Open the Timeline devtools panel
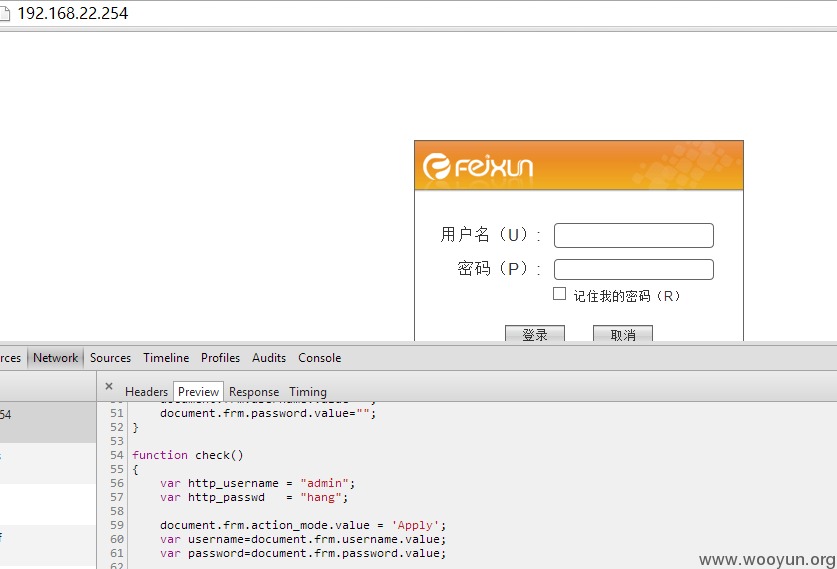The width and height of the screenshot is (837, 569). pyautogui.click(x=166, y=358)
